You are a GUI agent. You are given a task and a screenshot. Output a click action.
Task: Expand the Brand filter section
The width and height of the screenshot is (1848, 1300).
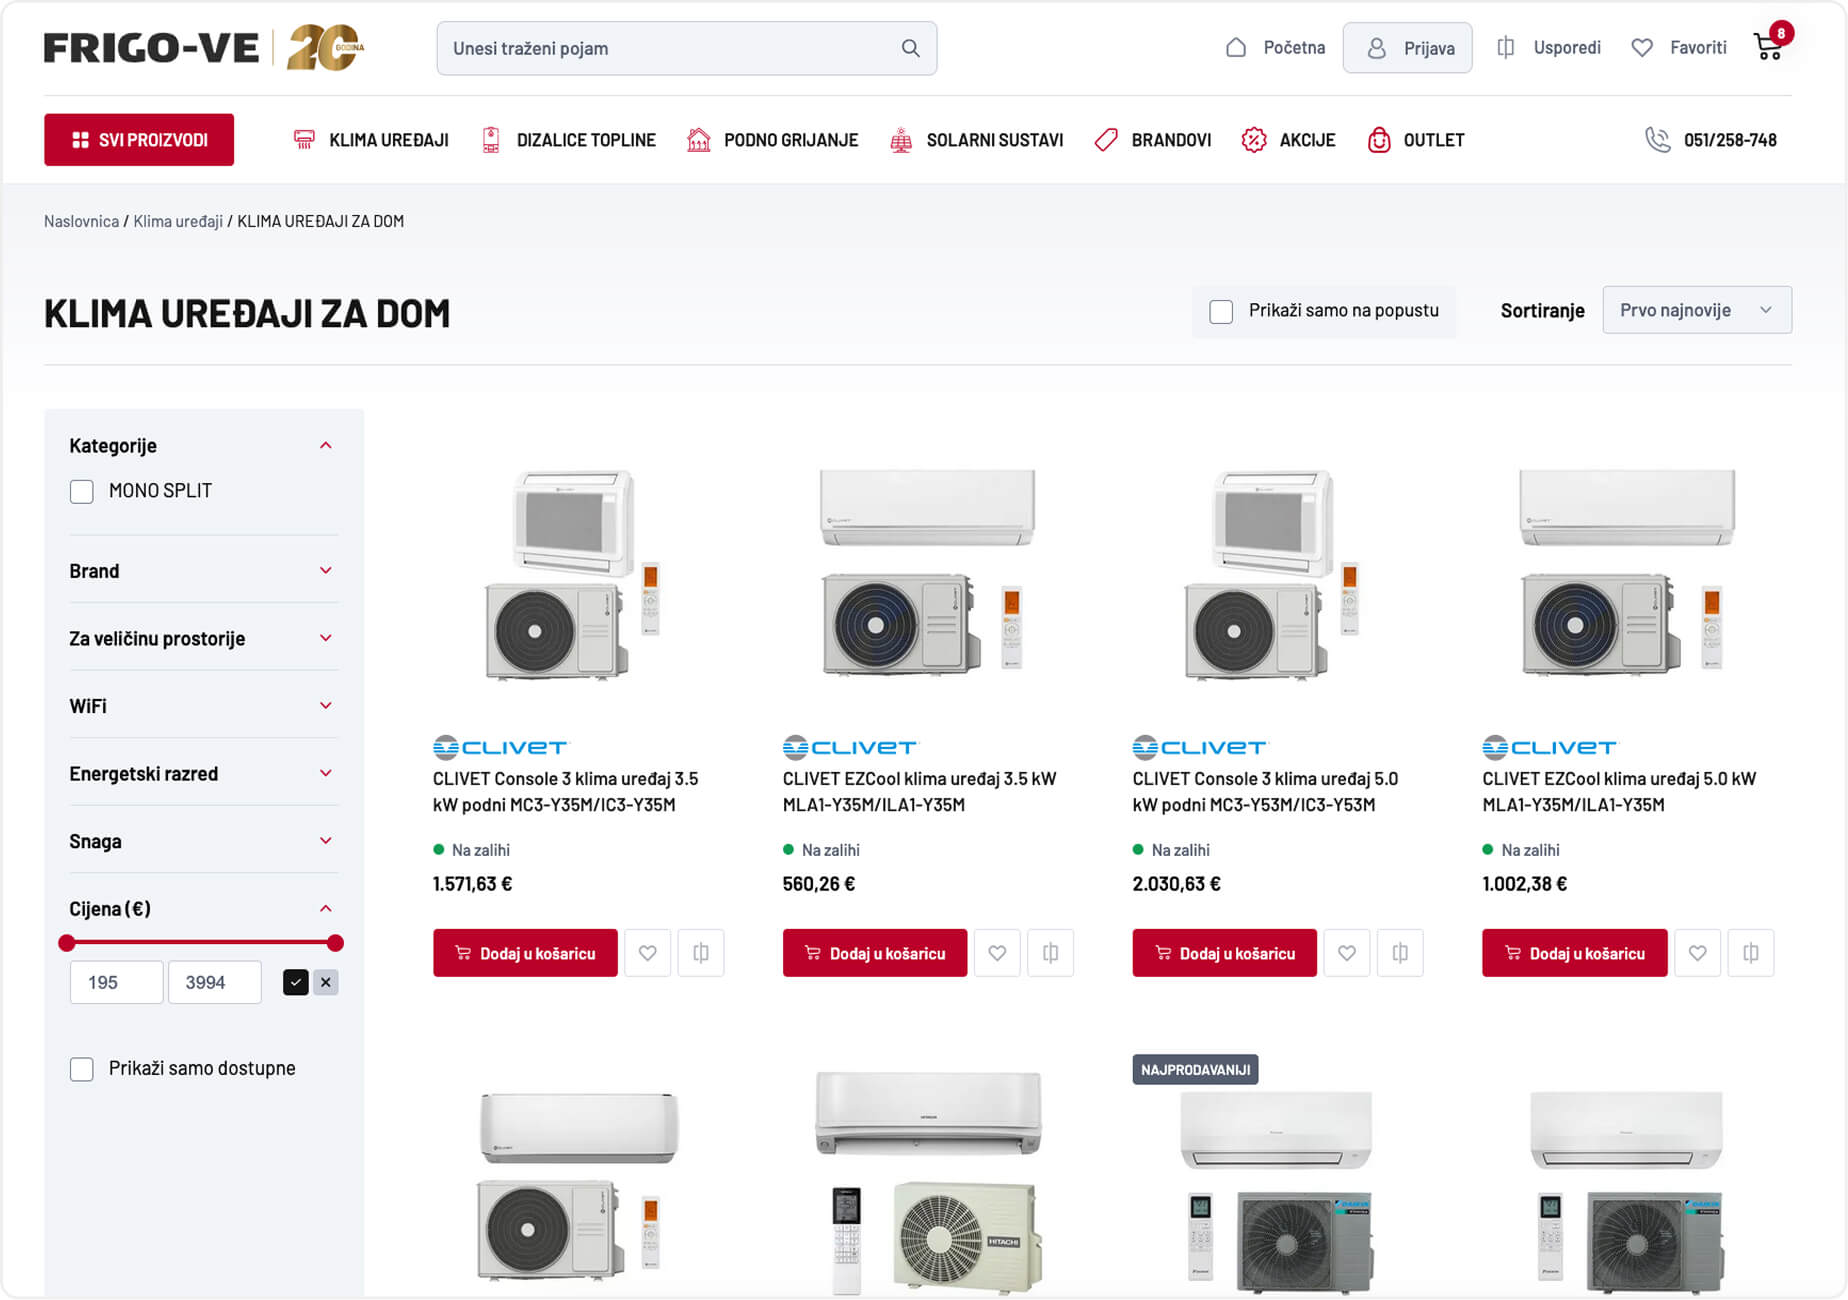(x=326, y=571)
